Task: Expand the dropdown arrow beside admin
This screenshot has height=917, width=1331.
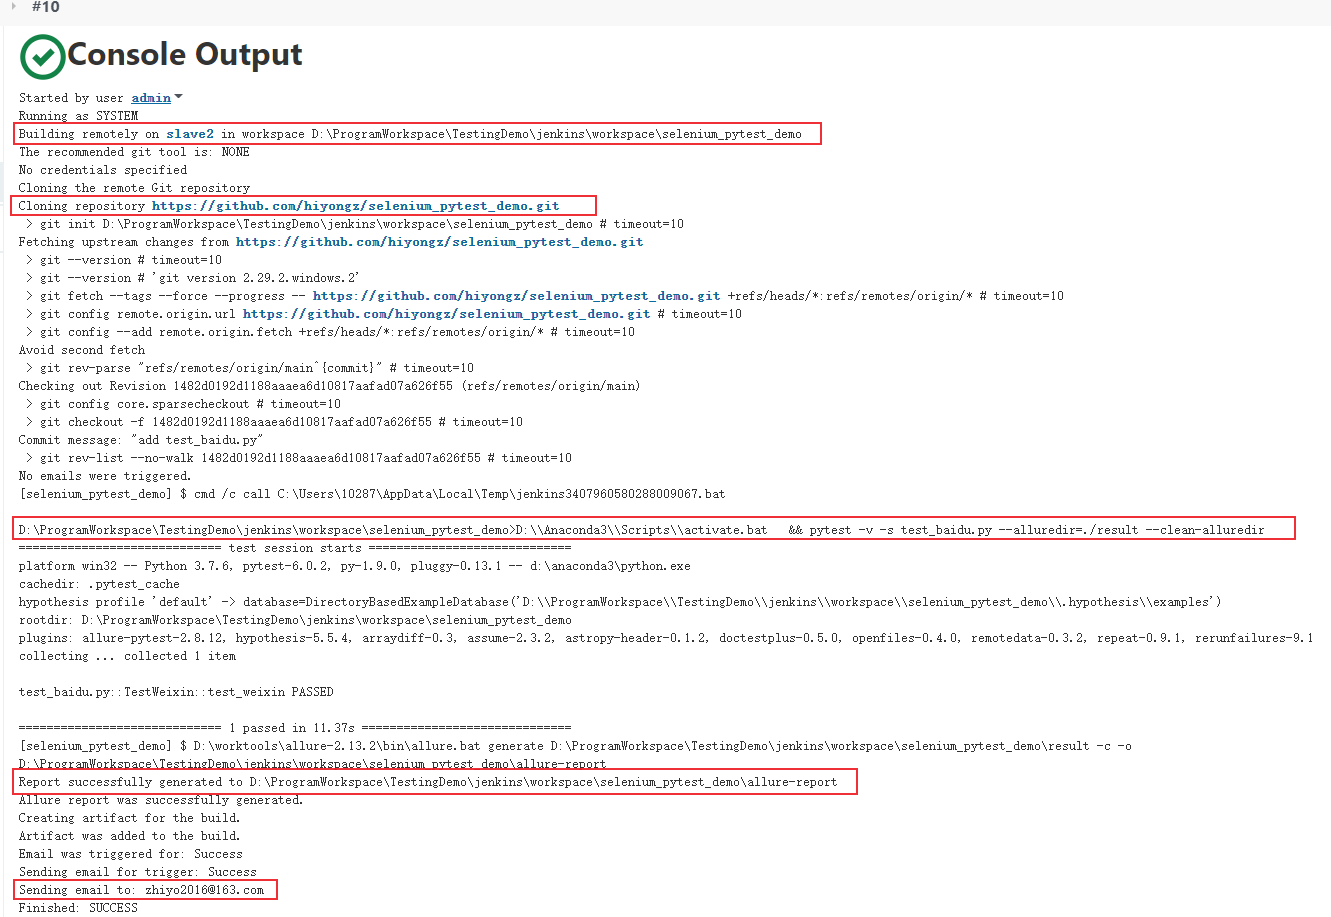Action: pyautogui.click(x=179, y=97)
